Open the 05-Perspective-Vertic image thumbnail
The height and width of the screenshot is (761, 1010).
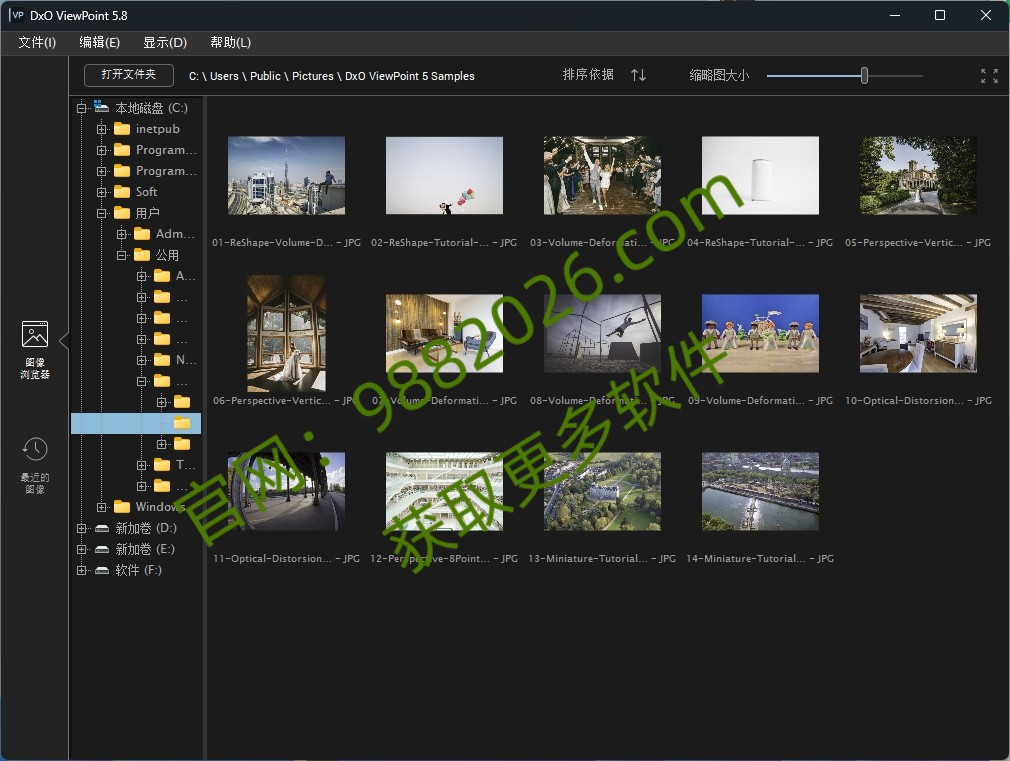[x=917, y=175]
